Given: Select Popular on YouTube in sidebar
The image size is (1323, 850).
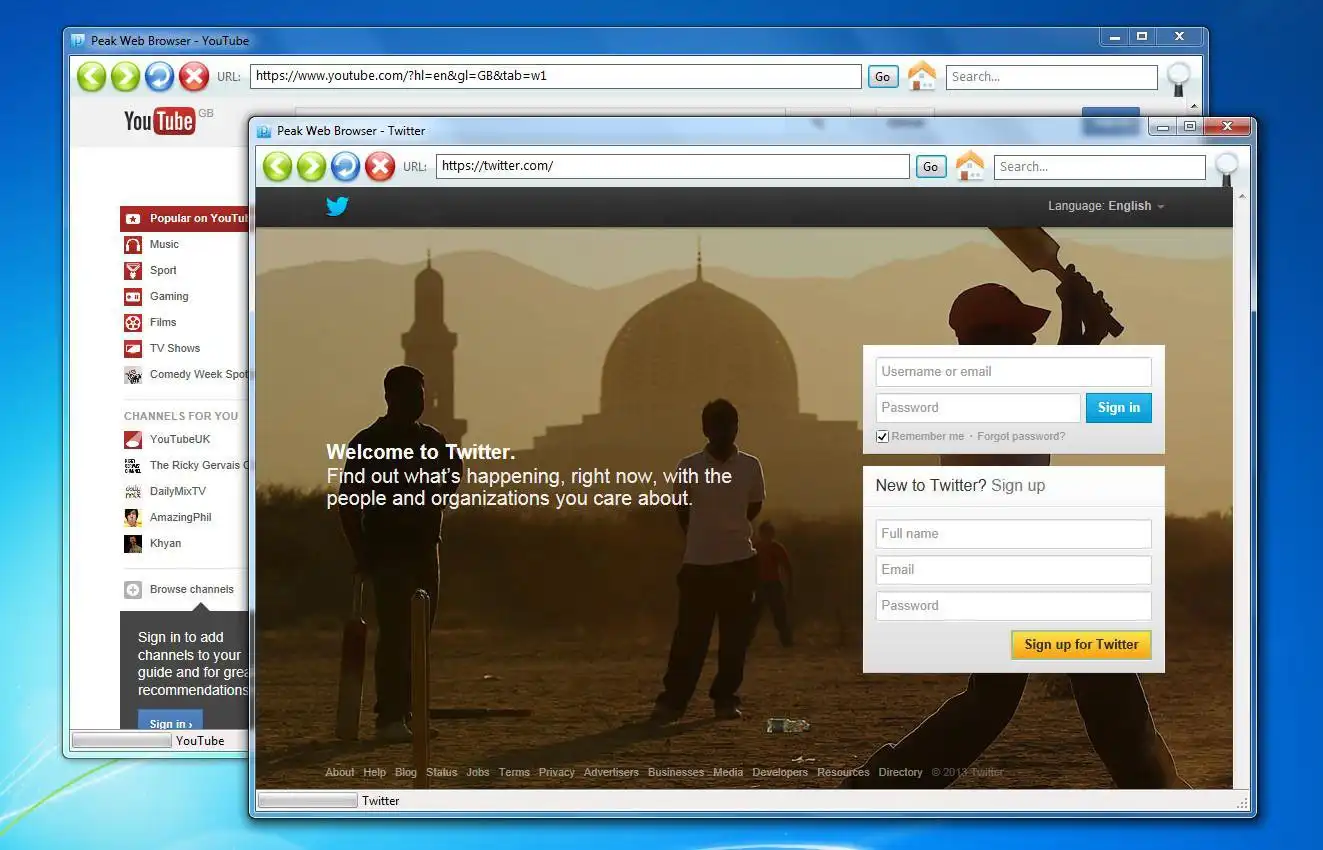Looking at the screenshot, I should 185,218.
